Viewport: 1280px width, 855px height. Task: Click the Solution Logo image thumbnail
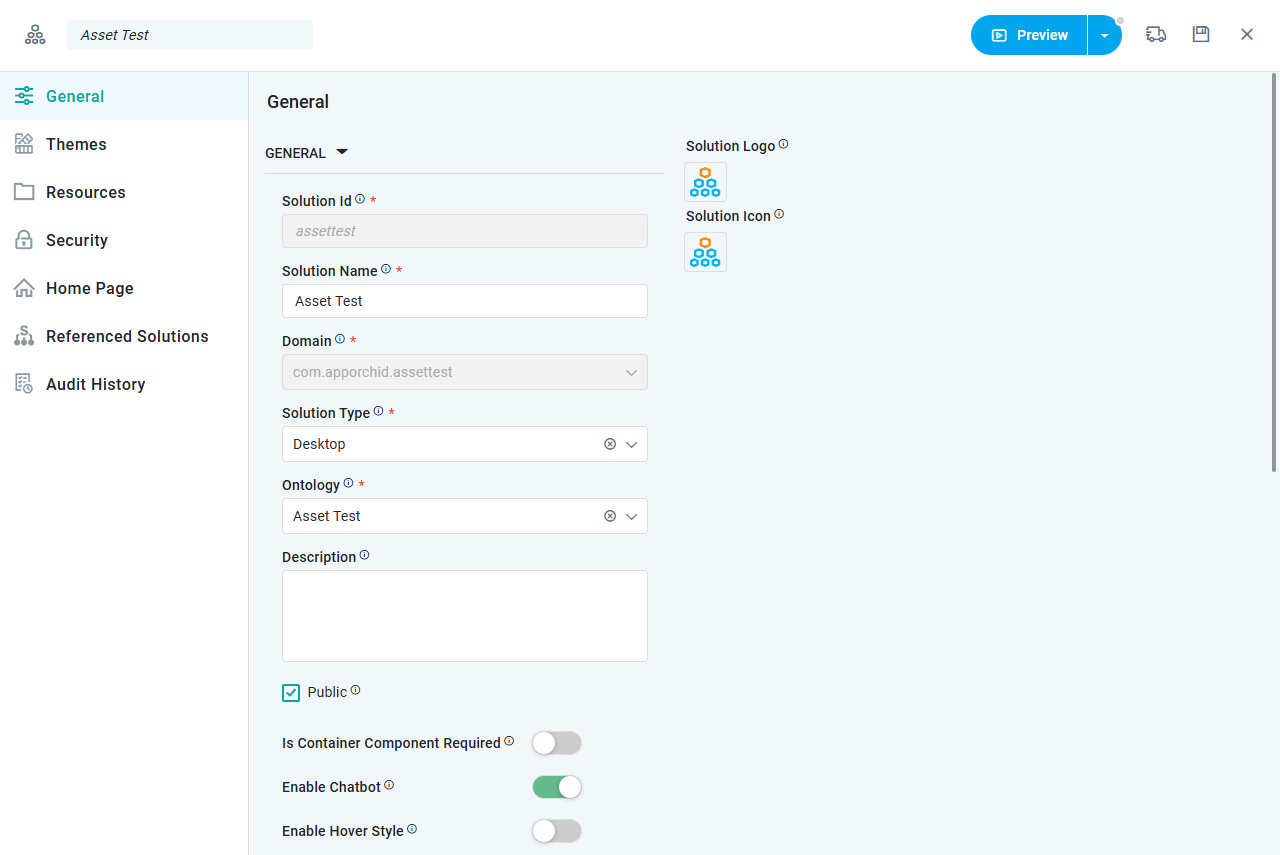pyautogui.click(x=705, y=182)
